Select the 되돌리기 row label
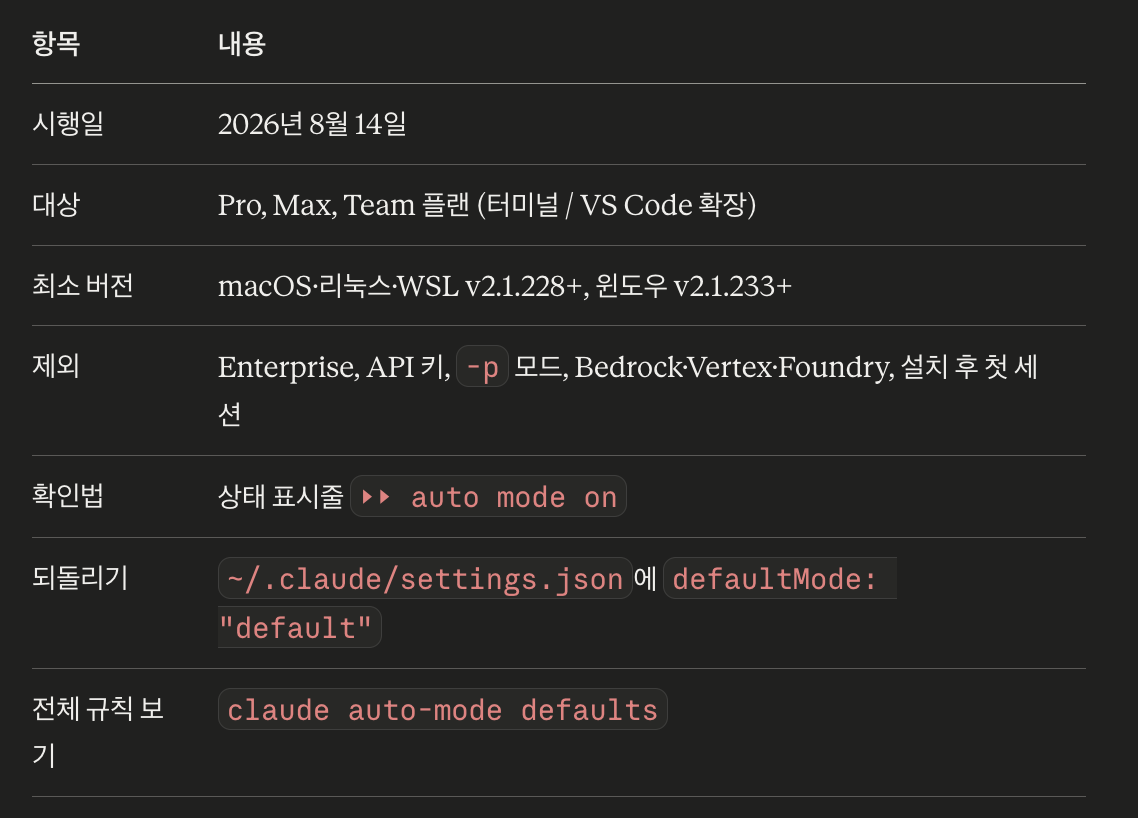Viewport: 1138px width, 818px height. click(80, 578)
